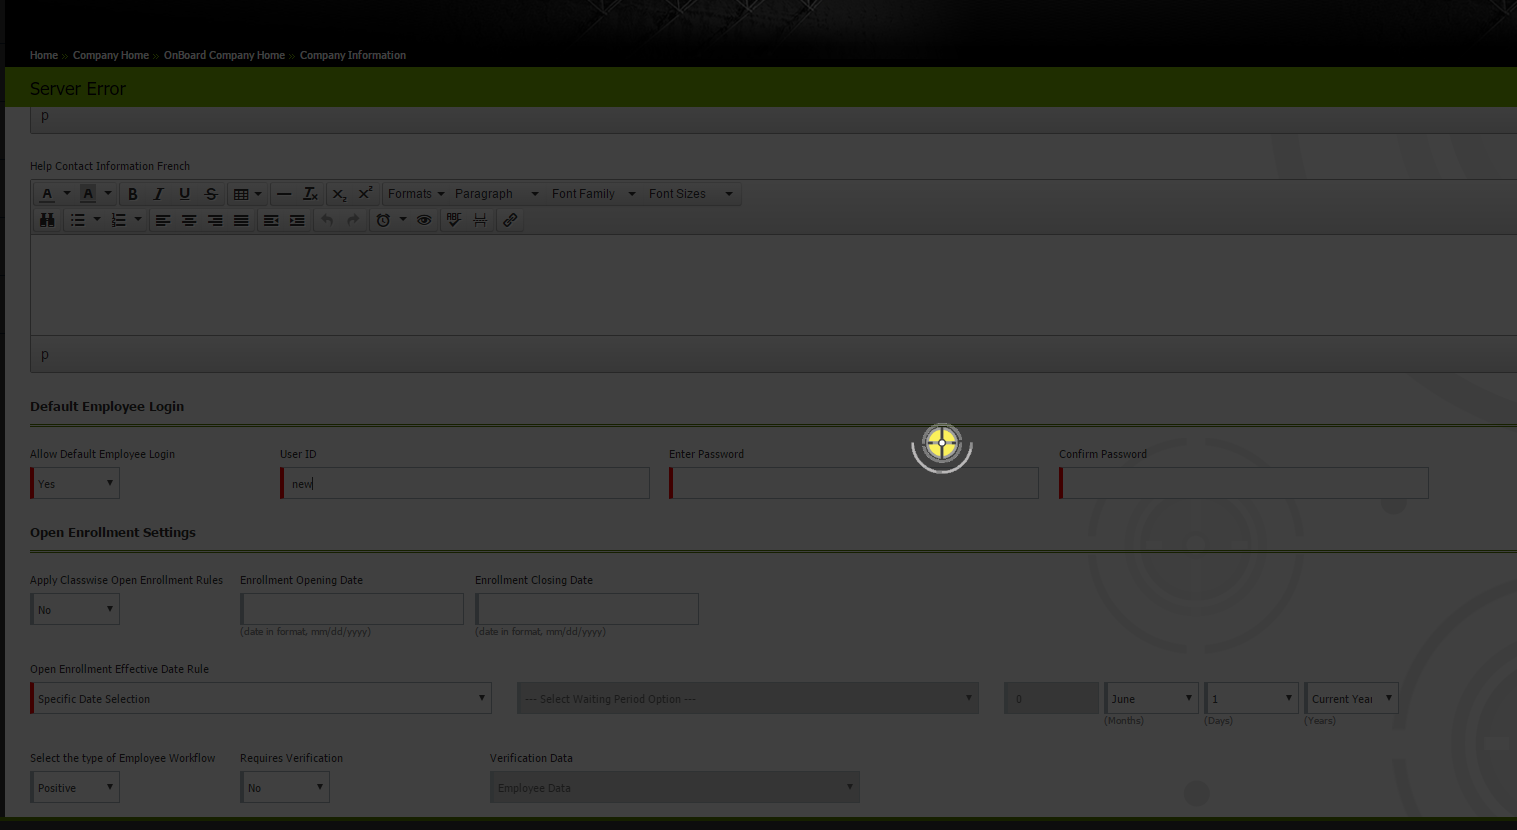Apply italic formatting in the editor
The height and width of the screenshot is (830, 1517).
click(158, 194)
